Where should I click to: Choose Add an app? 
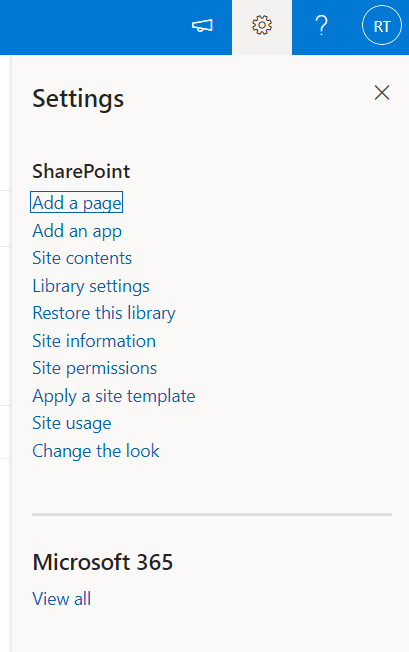77,231
